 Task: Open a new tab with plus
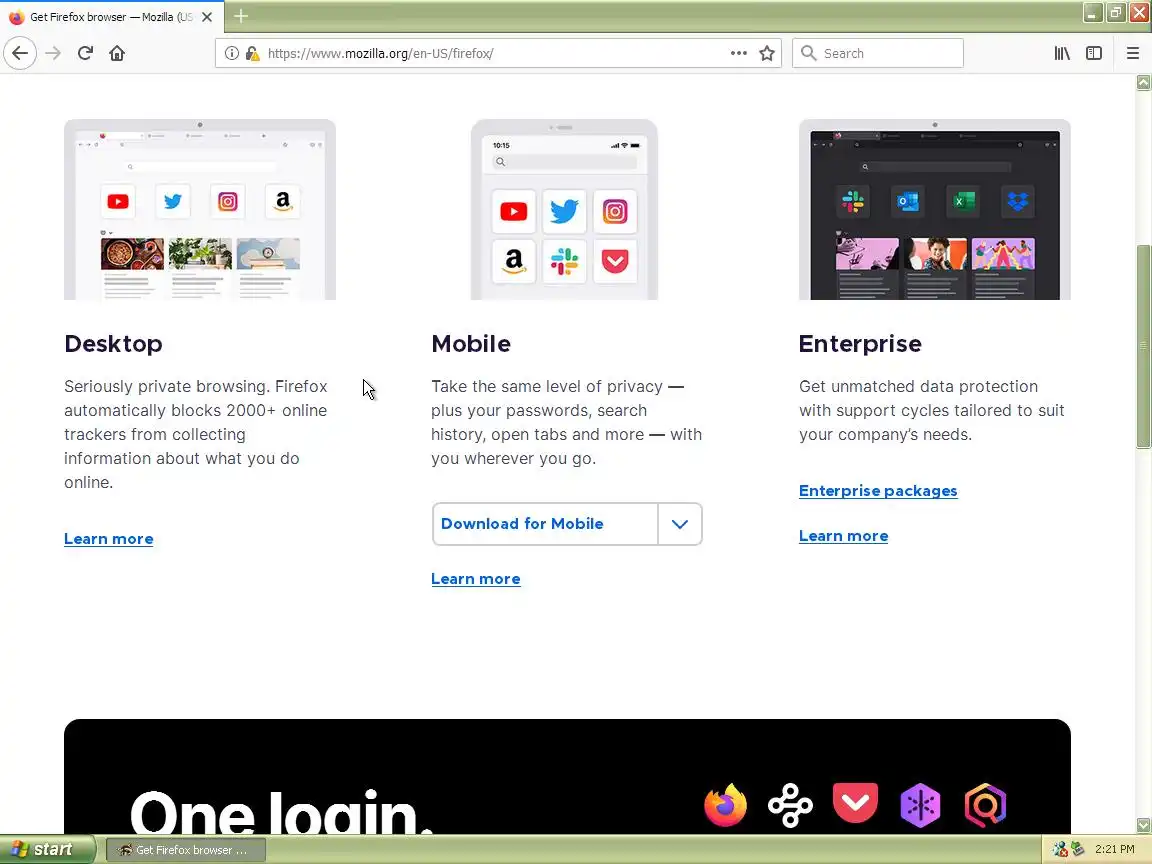241,16
